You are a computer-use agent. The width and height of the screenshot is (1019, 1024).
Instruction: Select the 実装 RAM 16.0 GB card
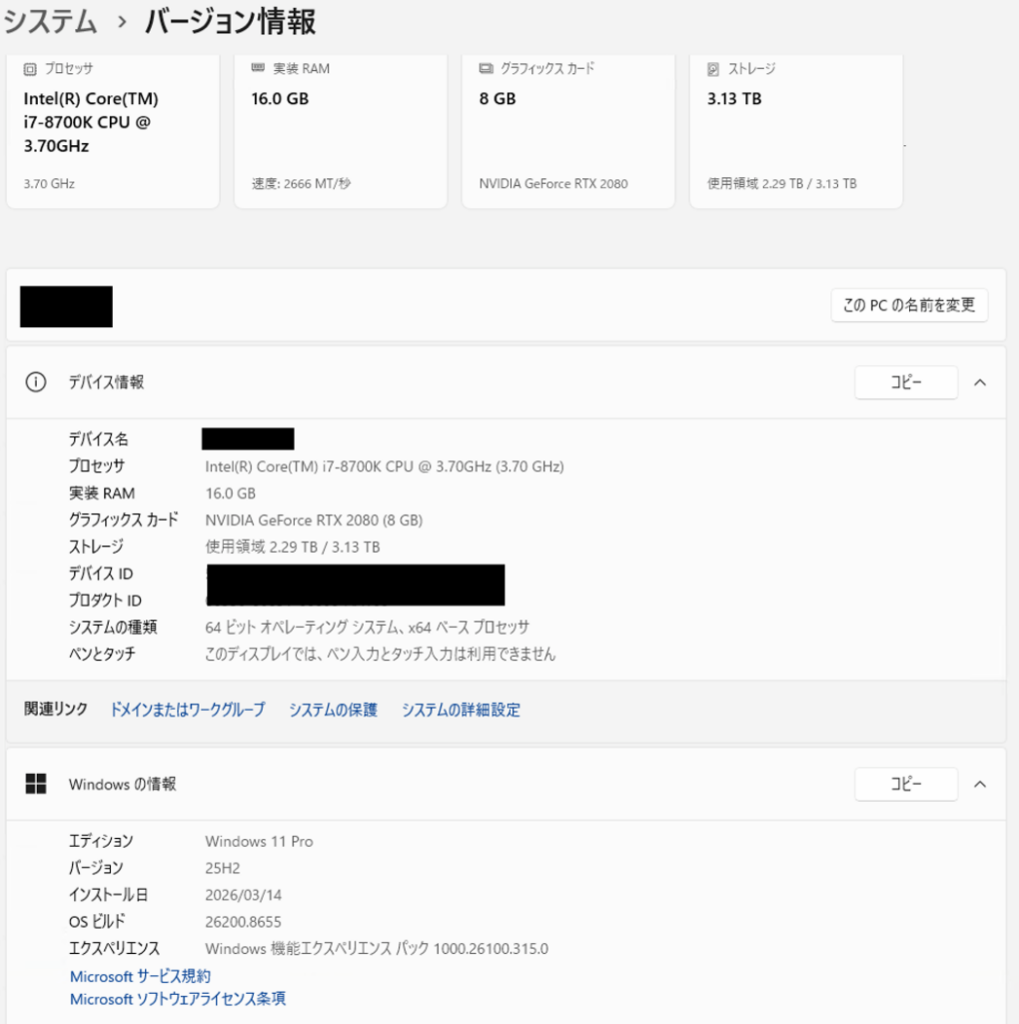340,131
